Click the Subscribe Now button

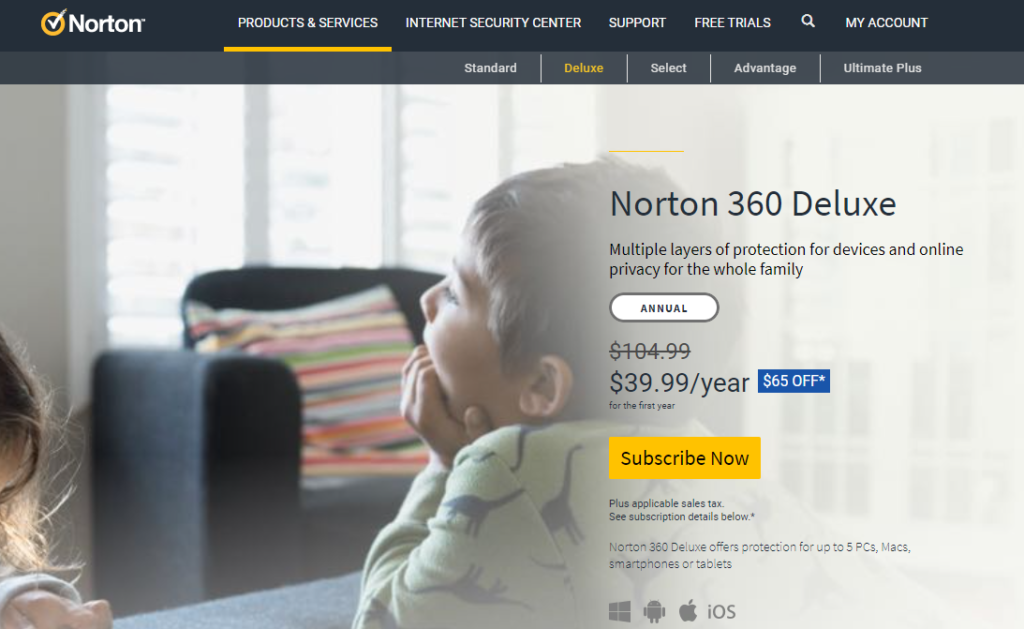[x=684, y=458]
